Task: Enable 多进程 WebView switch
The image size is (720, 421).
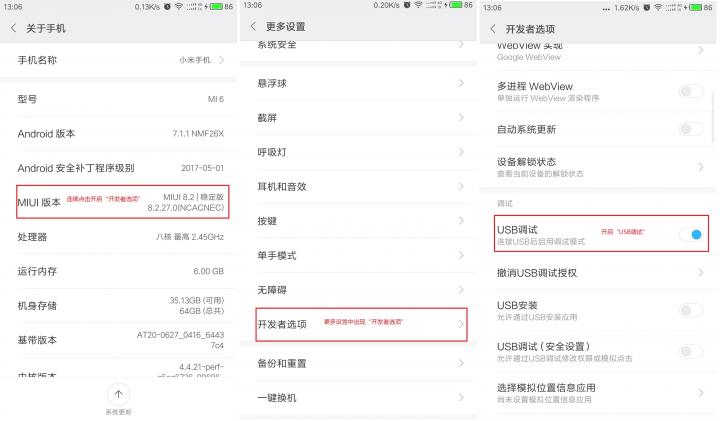Action: (x=691, y=91)
